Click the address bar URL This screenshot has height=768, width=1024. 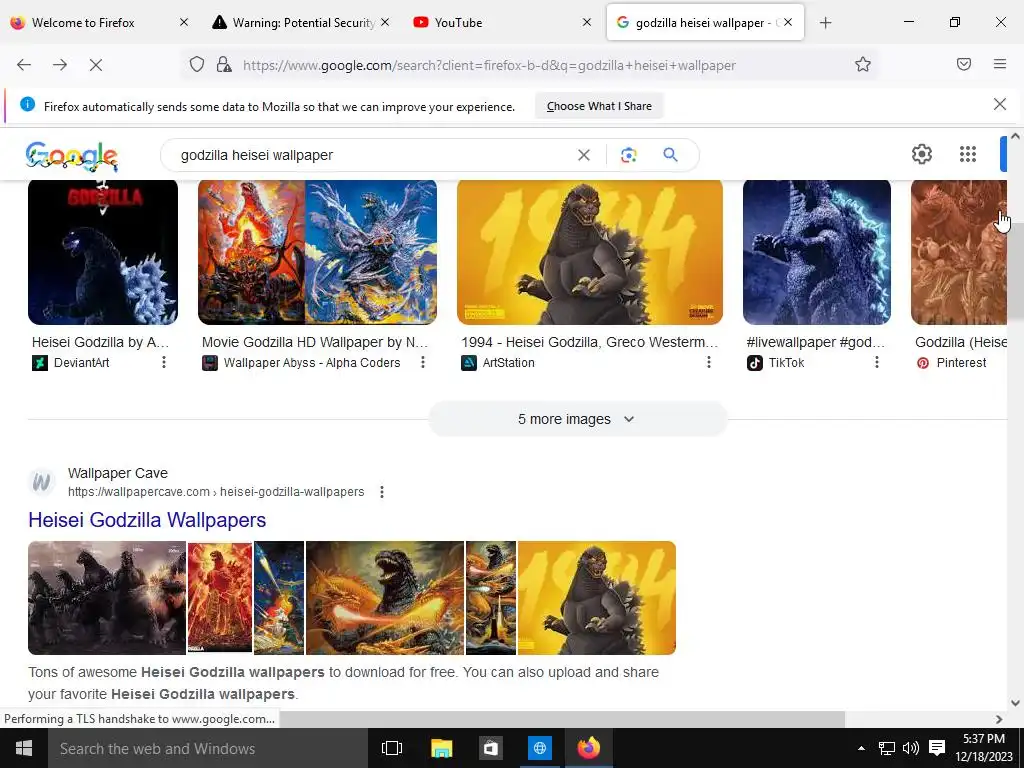489,65
